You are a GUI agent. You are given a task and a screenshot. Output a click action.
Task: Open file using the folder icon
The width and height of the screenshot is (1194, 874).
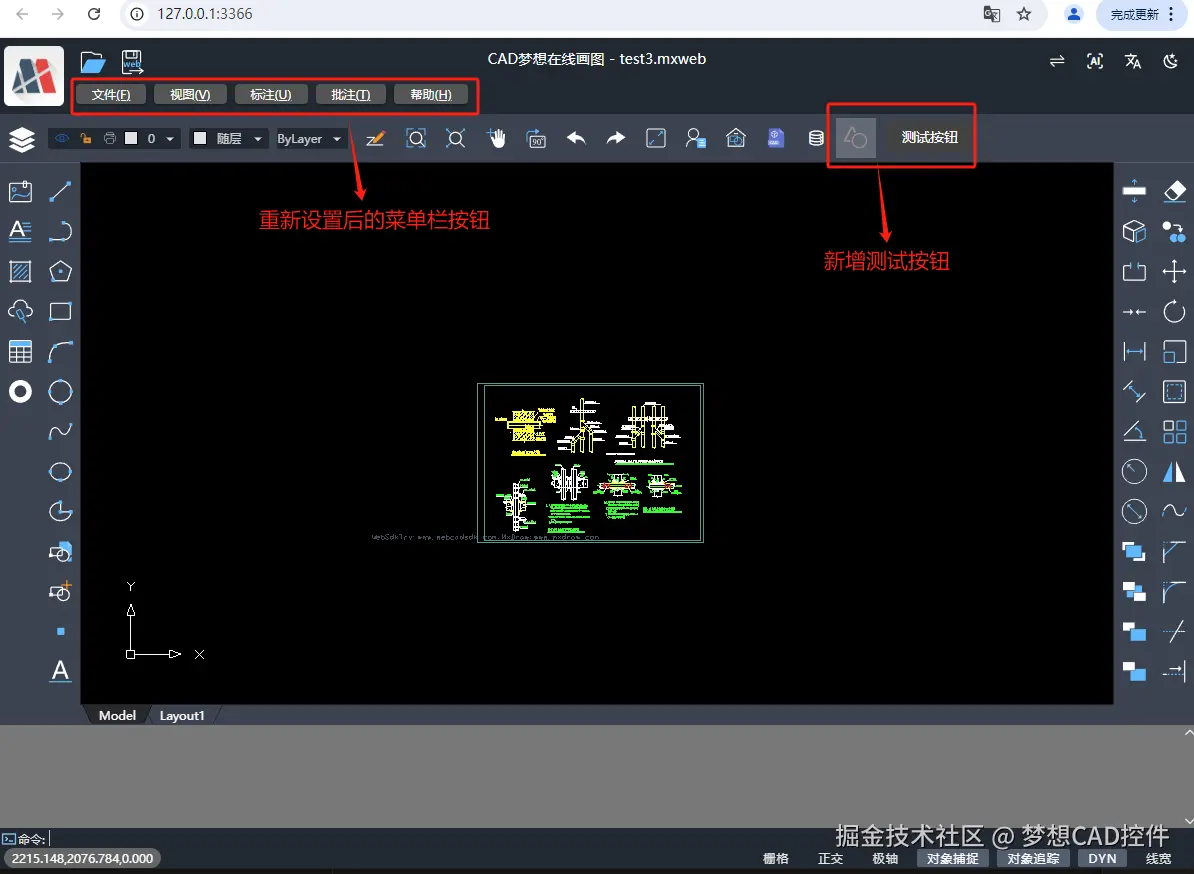click(93, 62)
